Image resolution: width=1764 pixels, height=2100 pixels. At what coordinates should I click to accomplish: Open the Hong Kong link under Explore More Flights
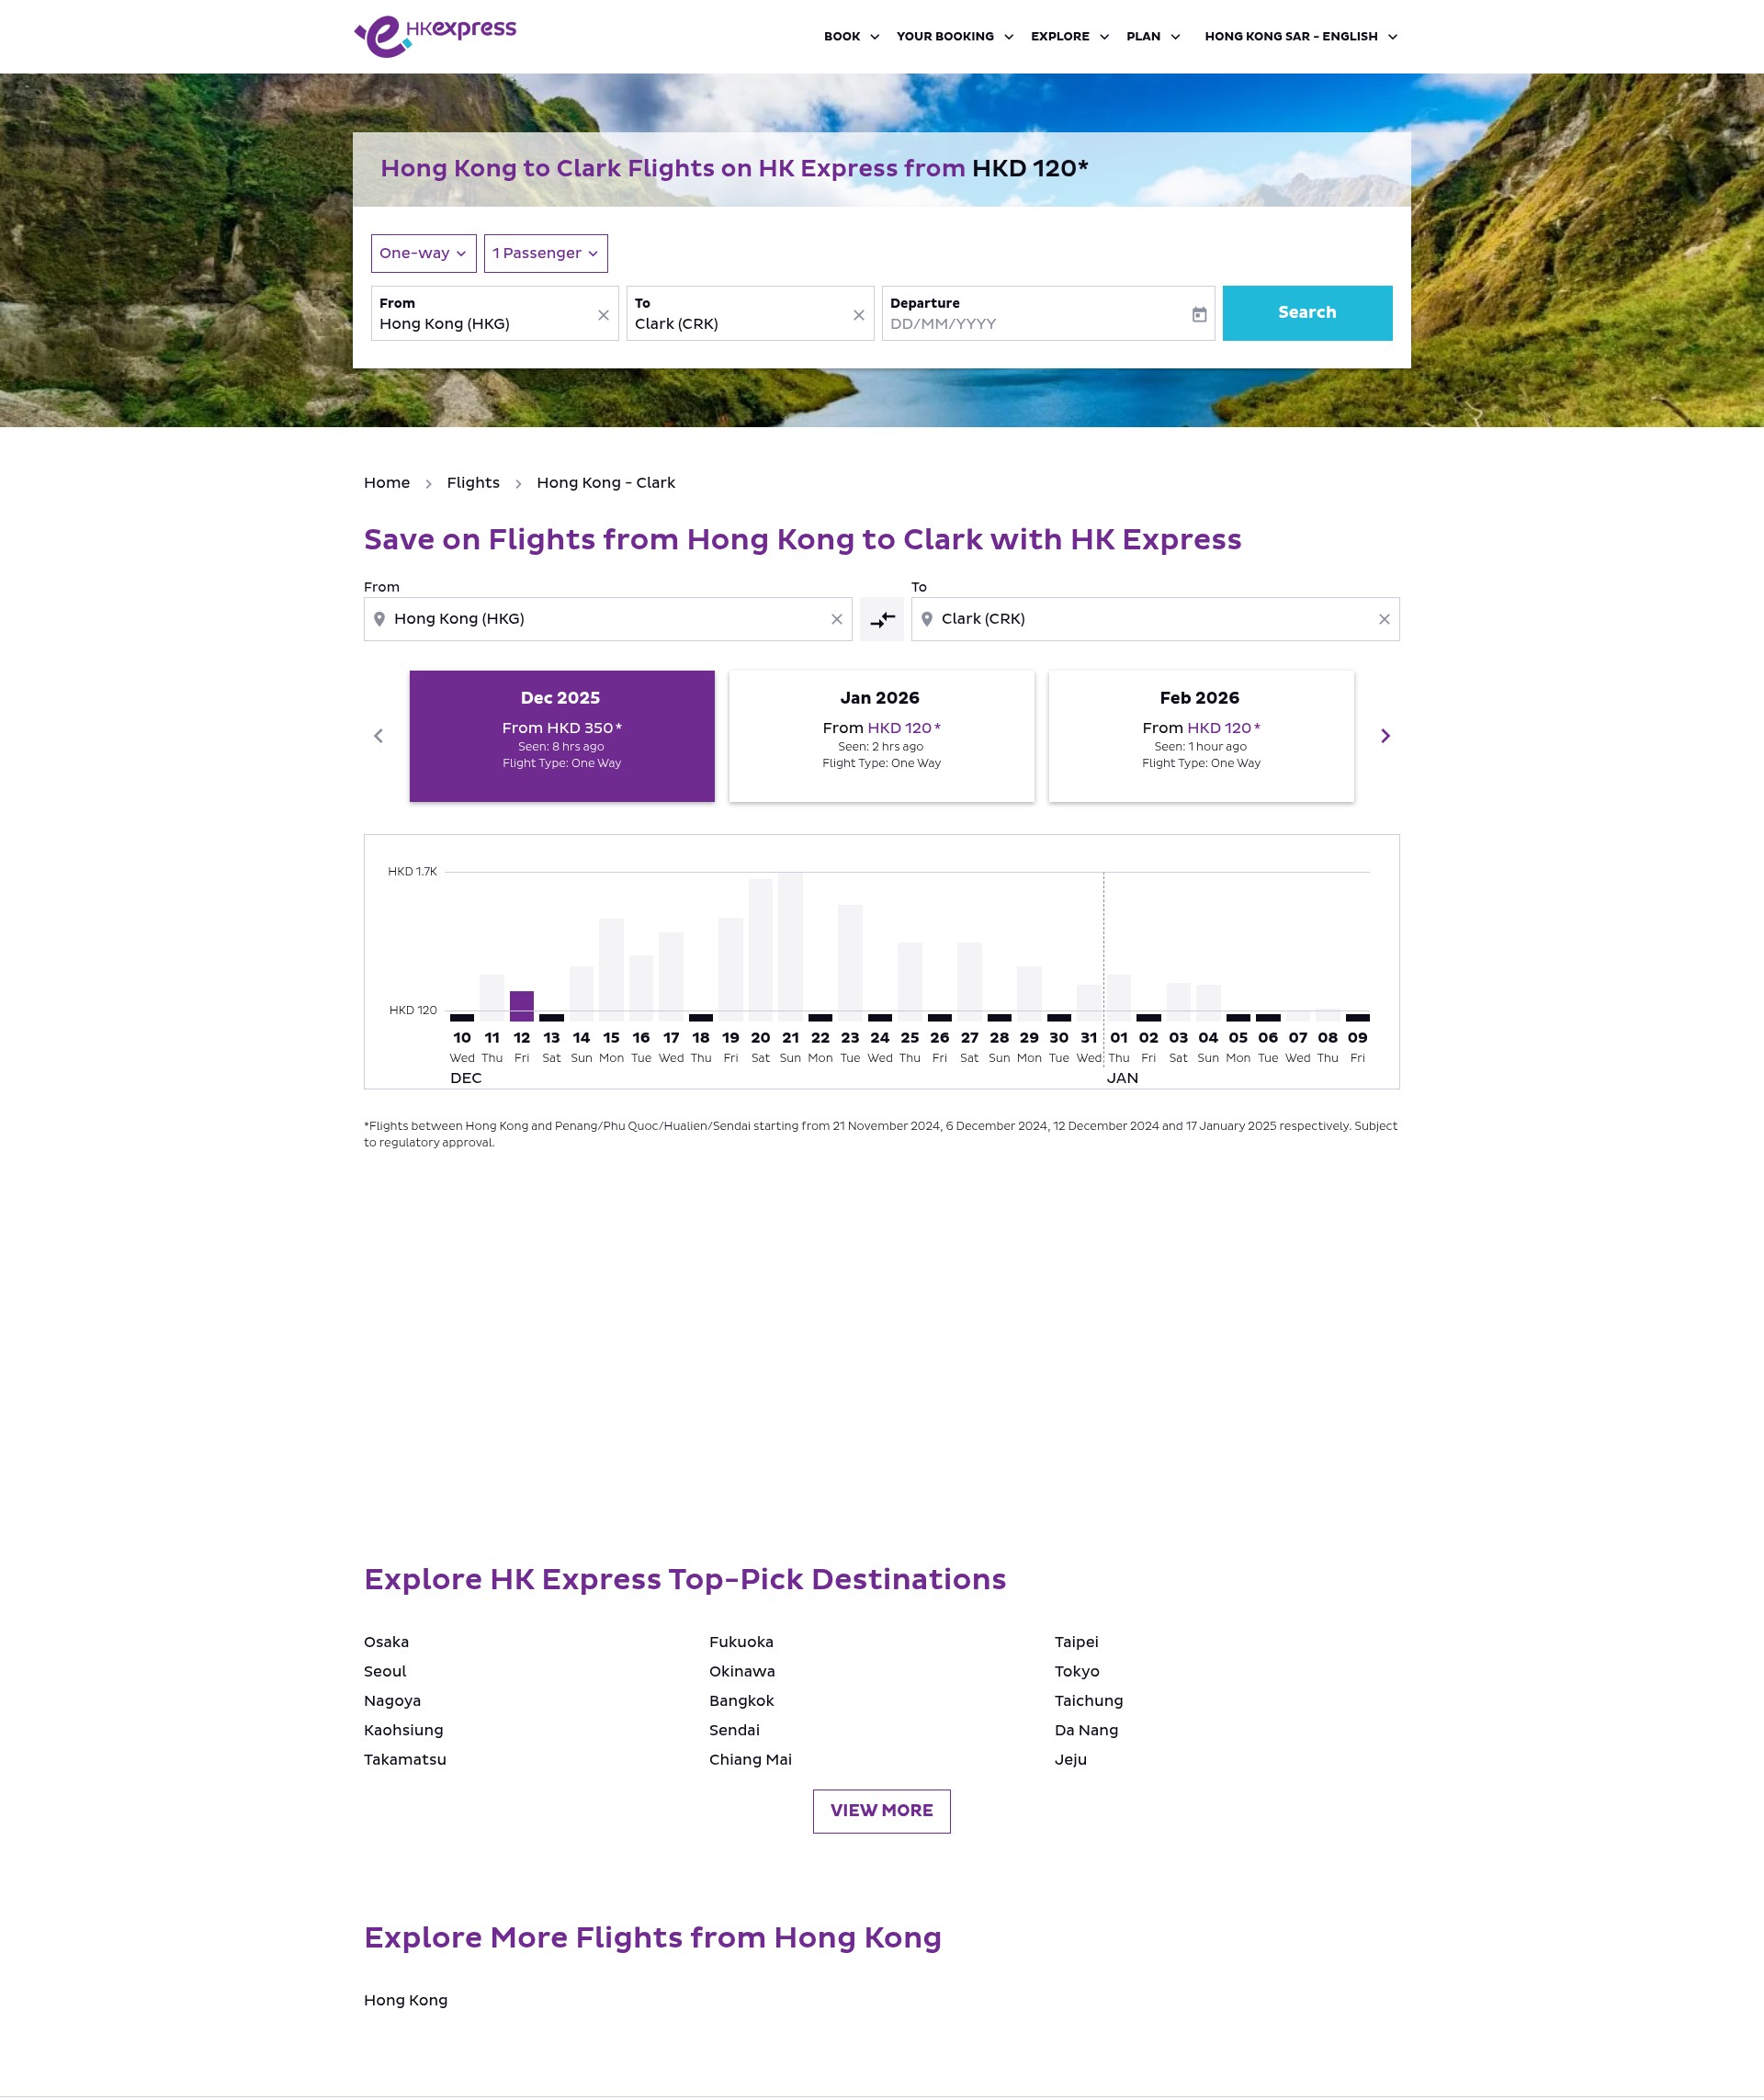coord(405,2000)
